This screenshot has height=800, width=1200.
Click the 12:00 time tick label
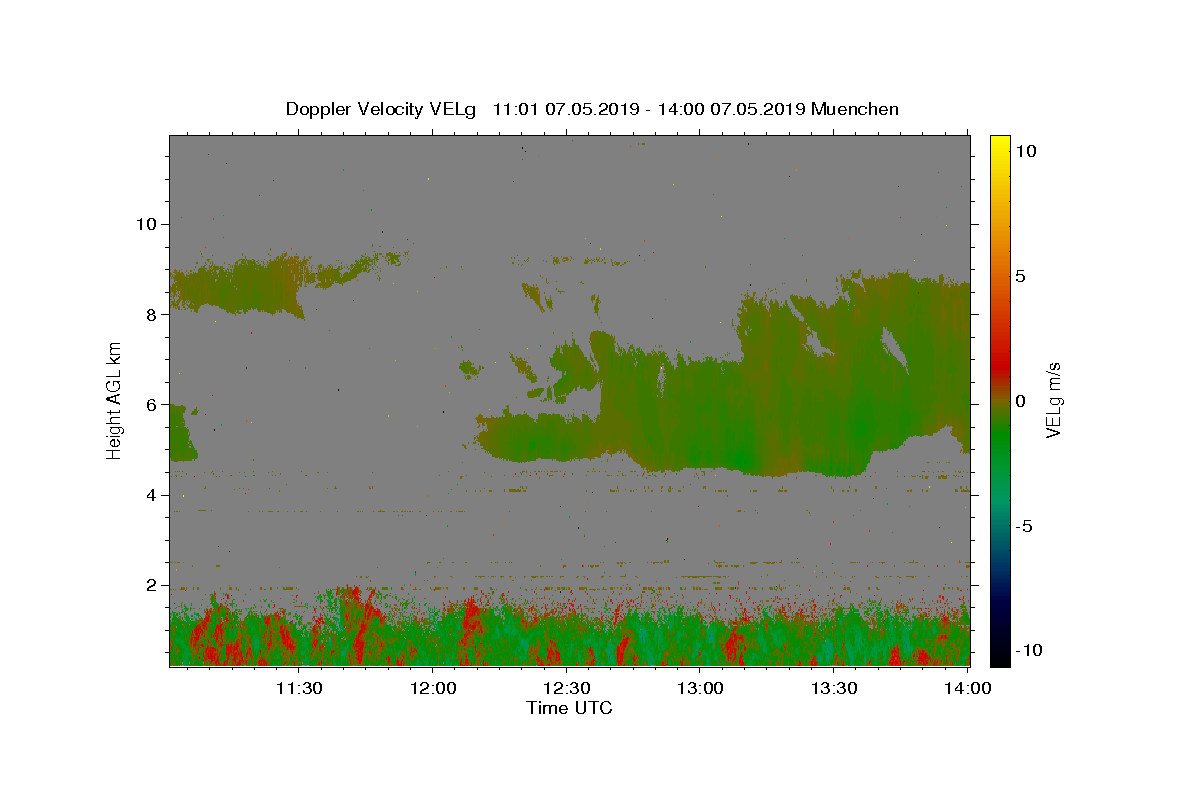433,688
